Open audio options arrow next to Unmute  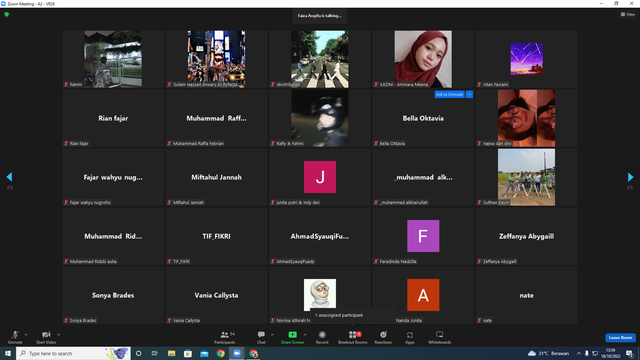point(26,335)
